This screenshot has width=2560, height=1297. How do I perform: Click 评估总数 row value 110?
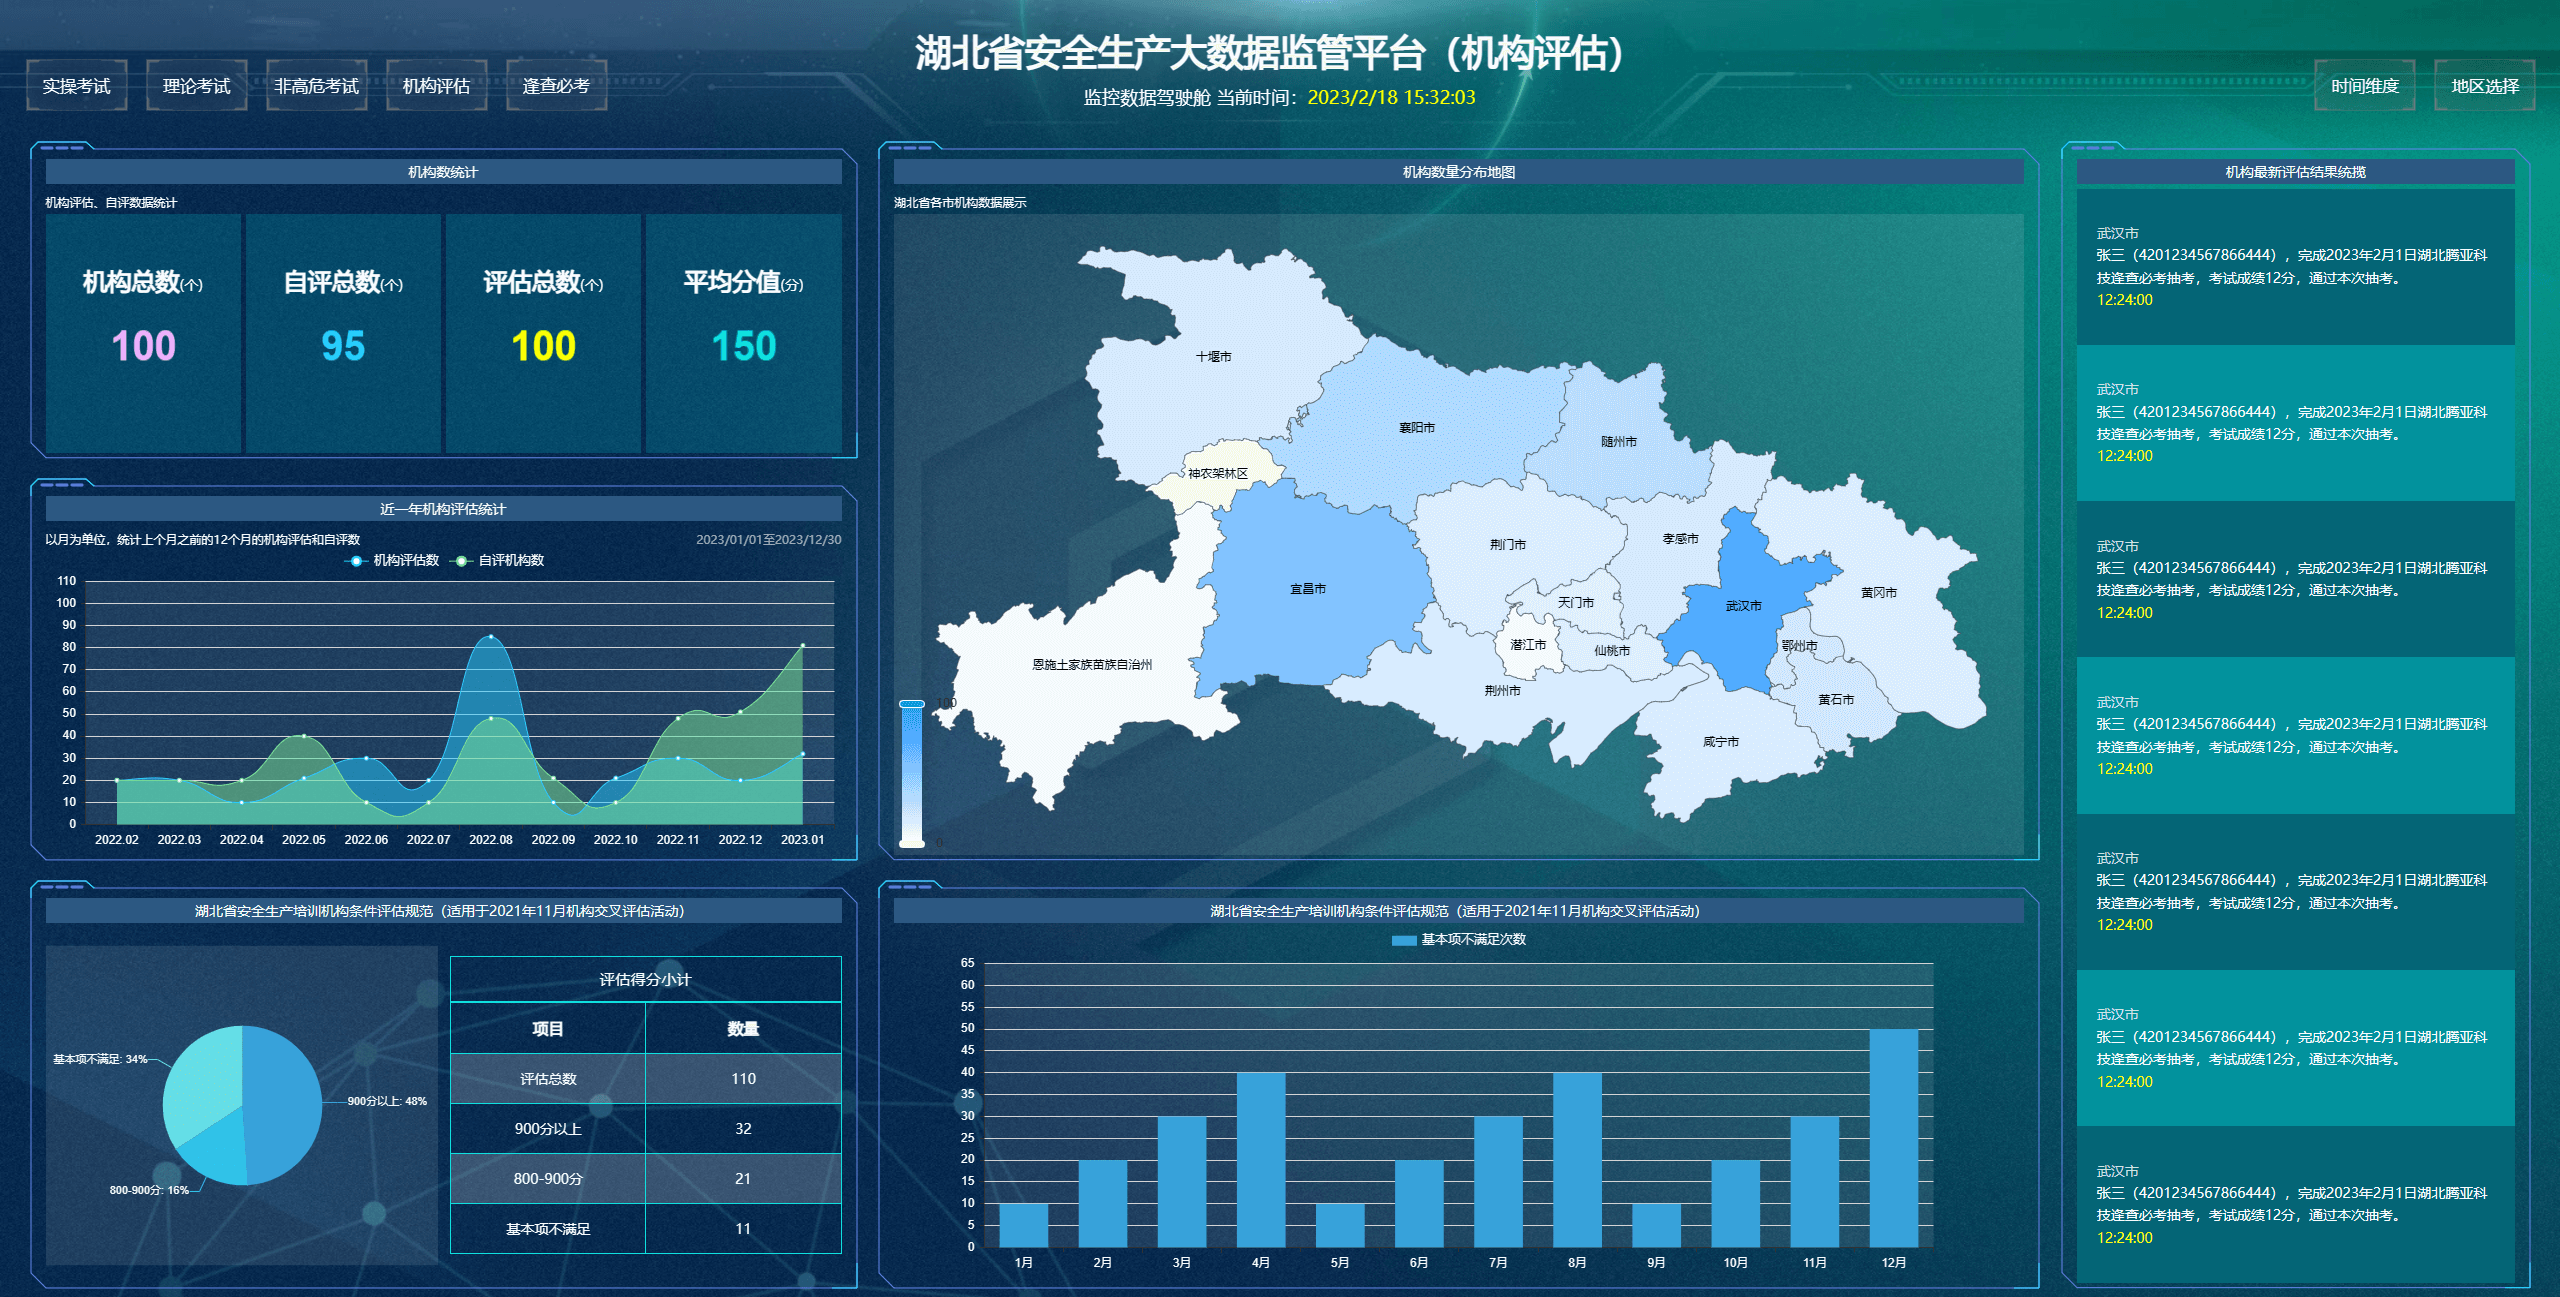click(x=743, y=1078)
